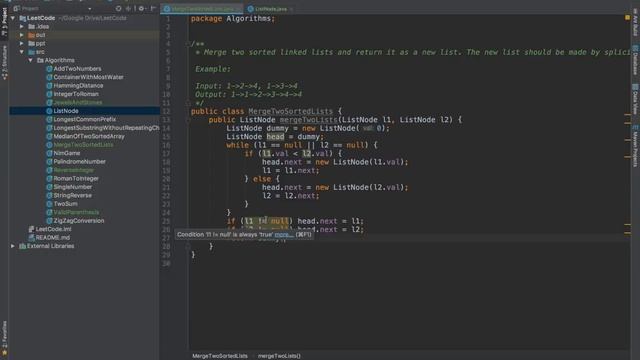Click line number 17 in gutter
Viewport: 640px width, 360px height.
point(166,153)
